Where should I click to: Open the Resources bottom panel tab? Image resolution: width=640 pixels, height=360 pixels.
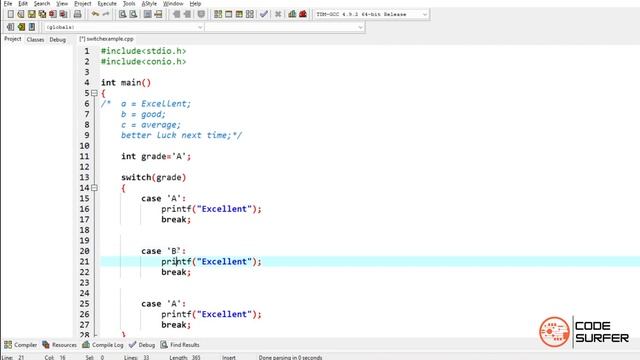point(59,345)
